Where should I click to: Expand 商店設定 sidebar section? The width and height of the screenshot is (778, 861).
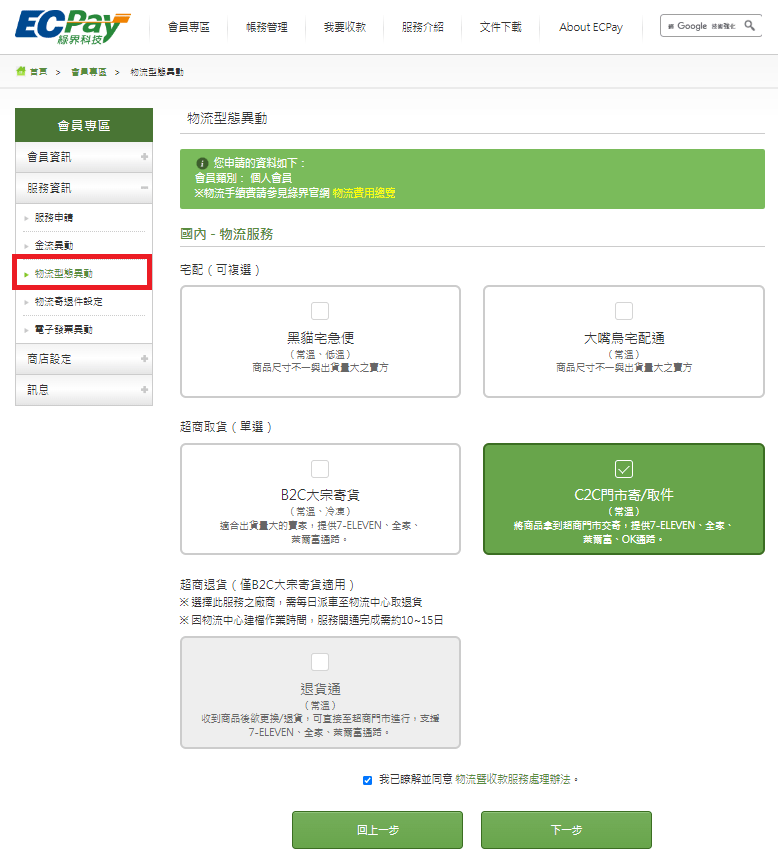click(x=84, y=359)
